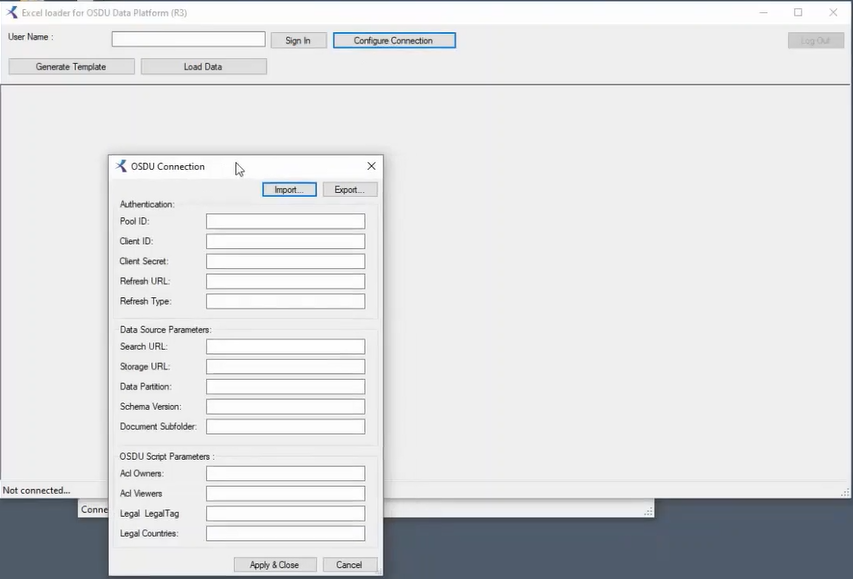Screen dimensions: 853x579
Task: Click the Search URL field
Action: 286,347
